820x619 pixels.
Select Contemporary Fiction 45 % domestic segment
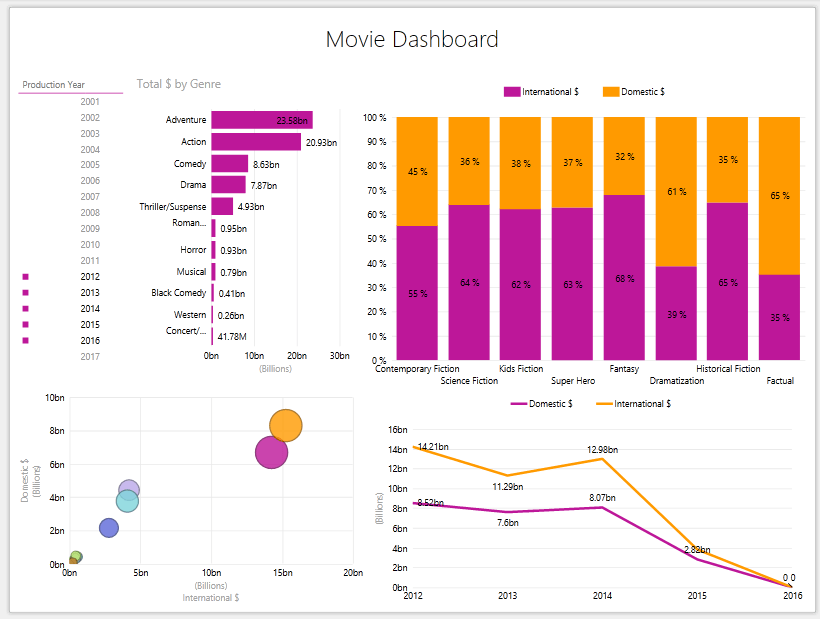[x=417, y=171]
